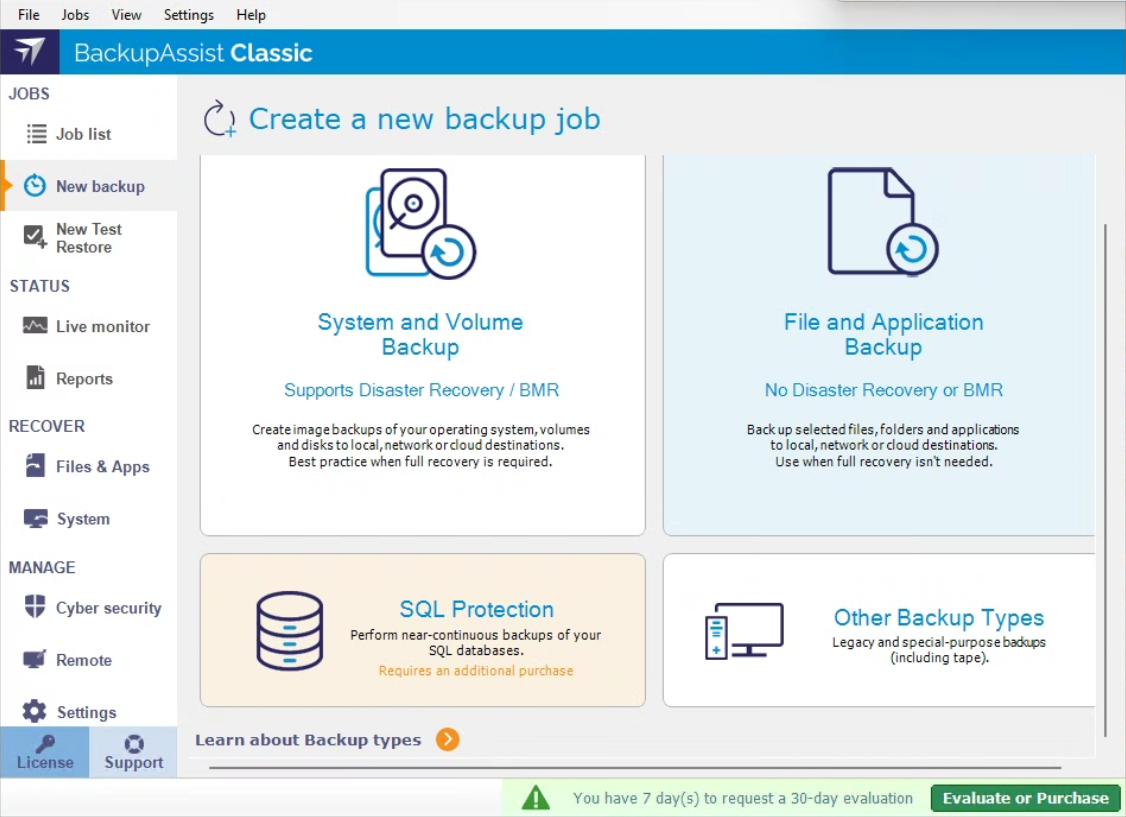Open the Jobs menu

(x=75, y=15)
